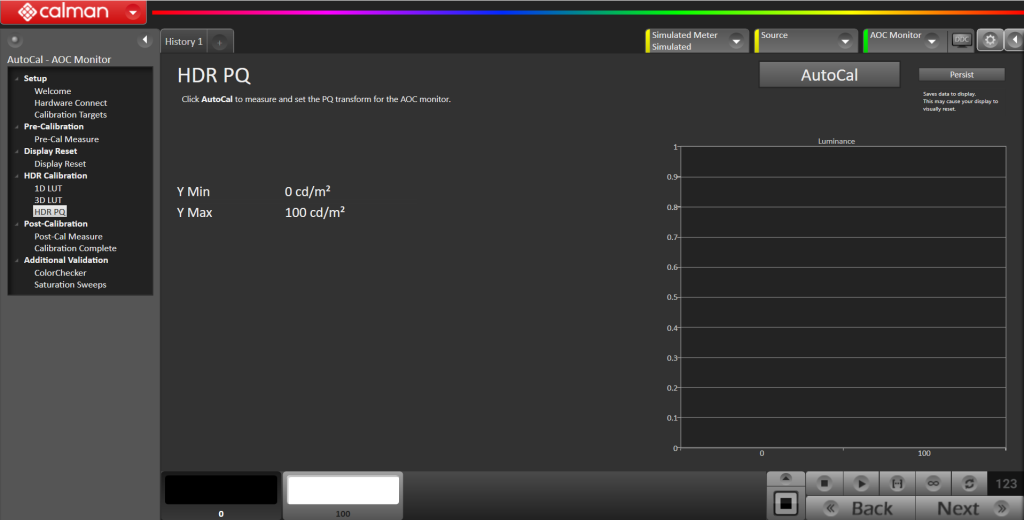This screenshot has height=520, width=1024.
Task: Open the Calman main menu arrow
Action: tap(133, 12)
